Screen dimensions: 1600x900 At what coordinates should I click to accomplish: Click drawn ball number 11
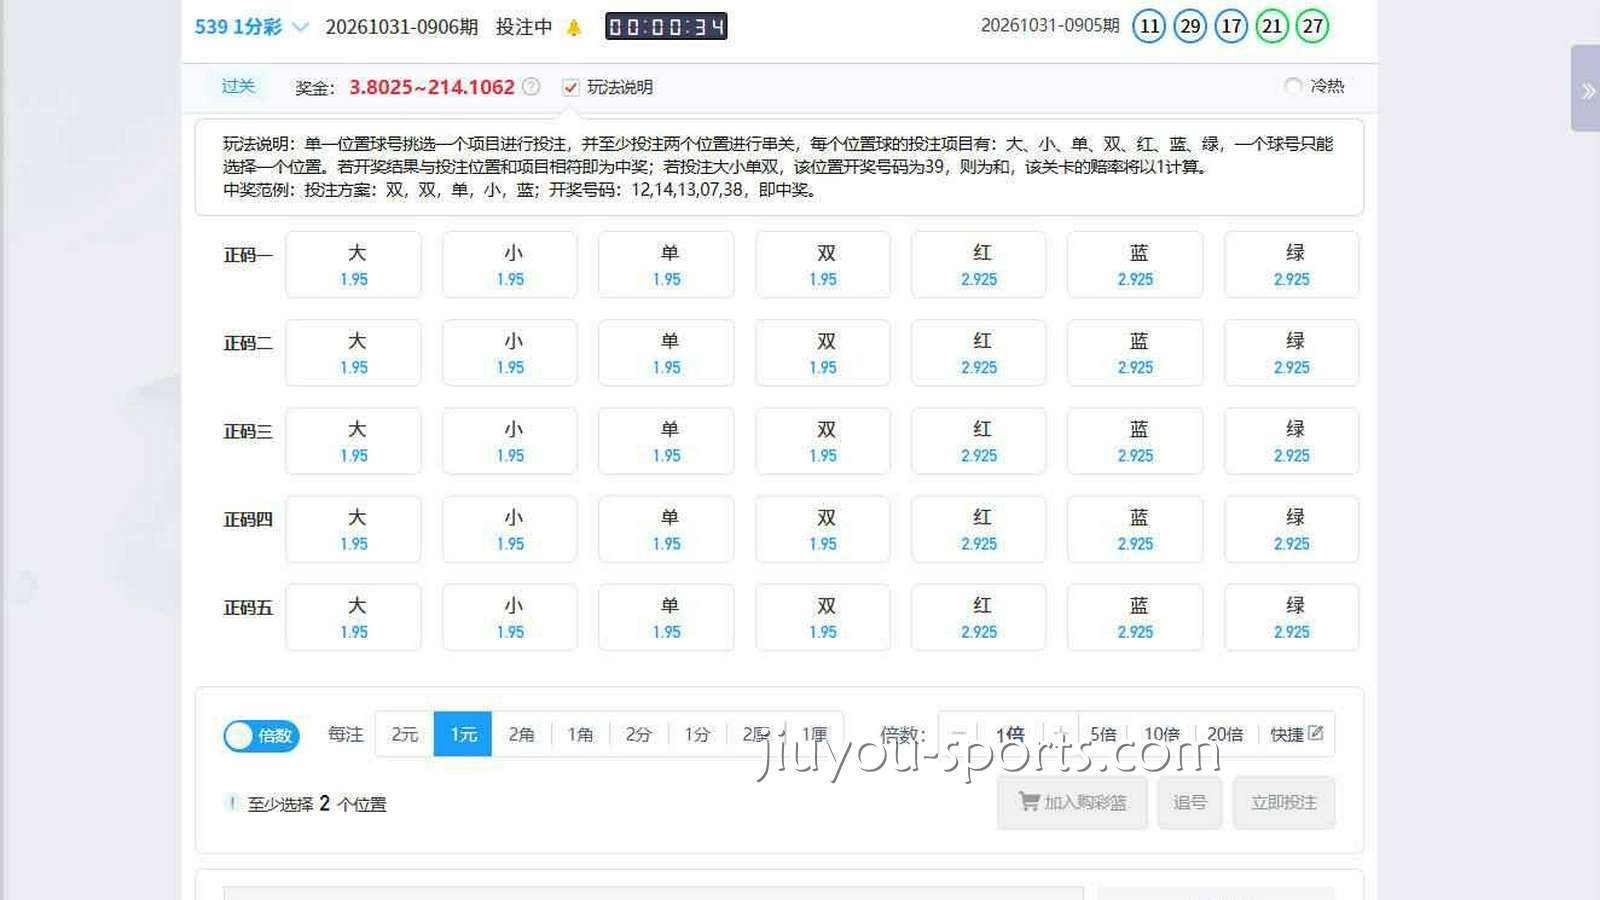point(1150,26)
